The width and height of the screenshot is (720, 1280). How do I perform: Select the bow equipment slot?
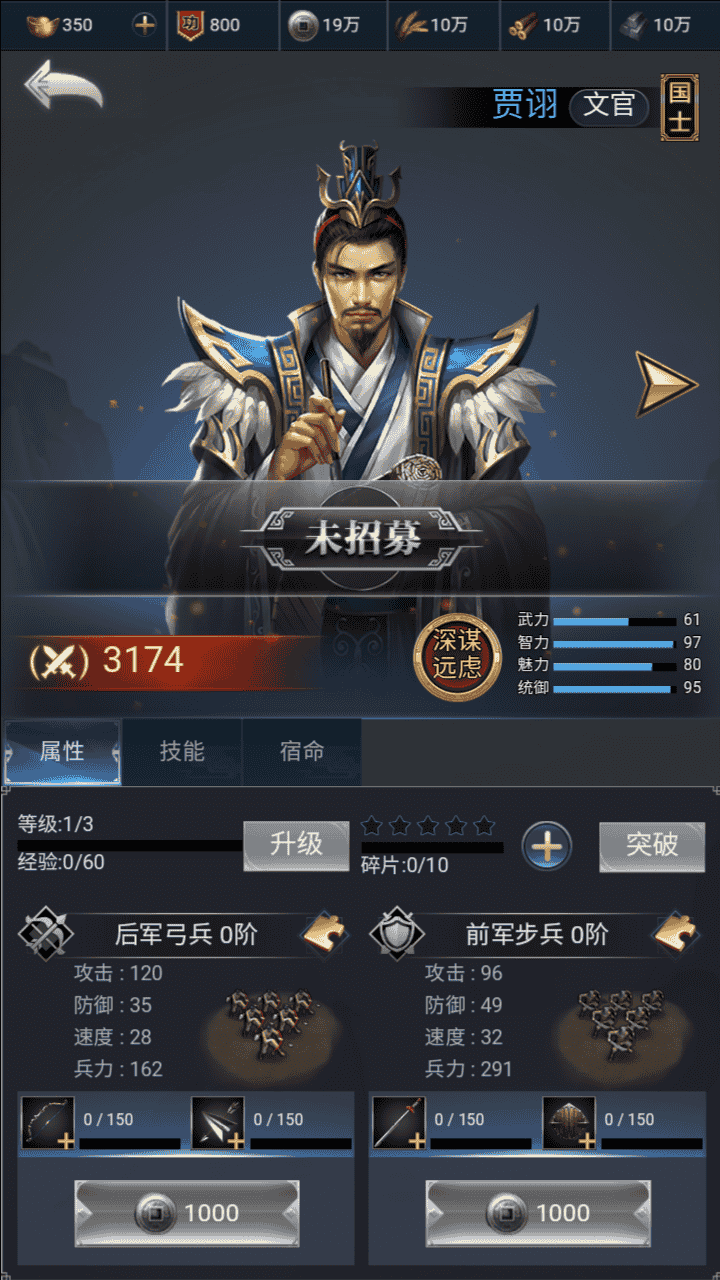tap(47, 1122)
